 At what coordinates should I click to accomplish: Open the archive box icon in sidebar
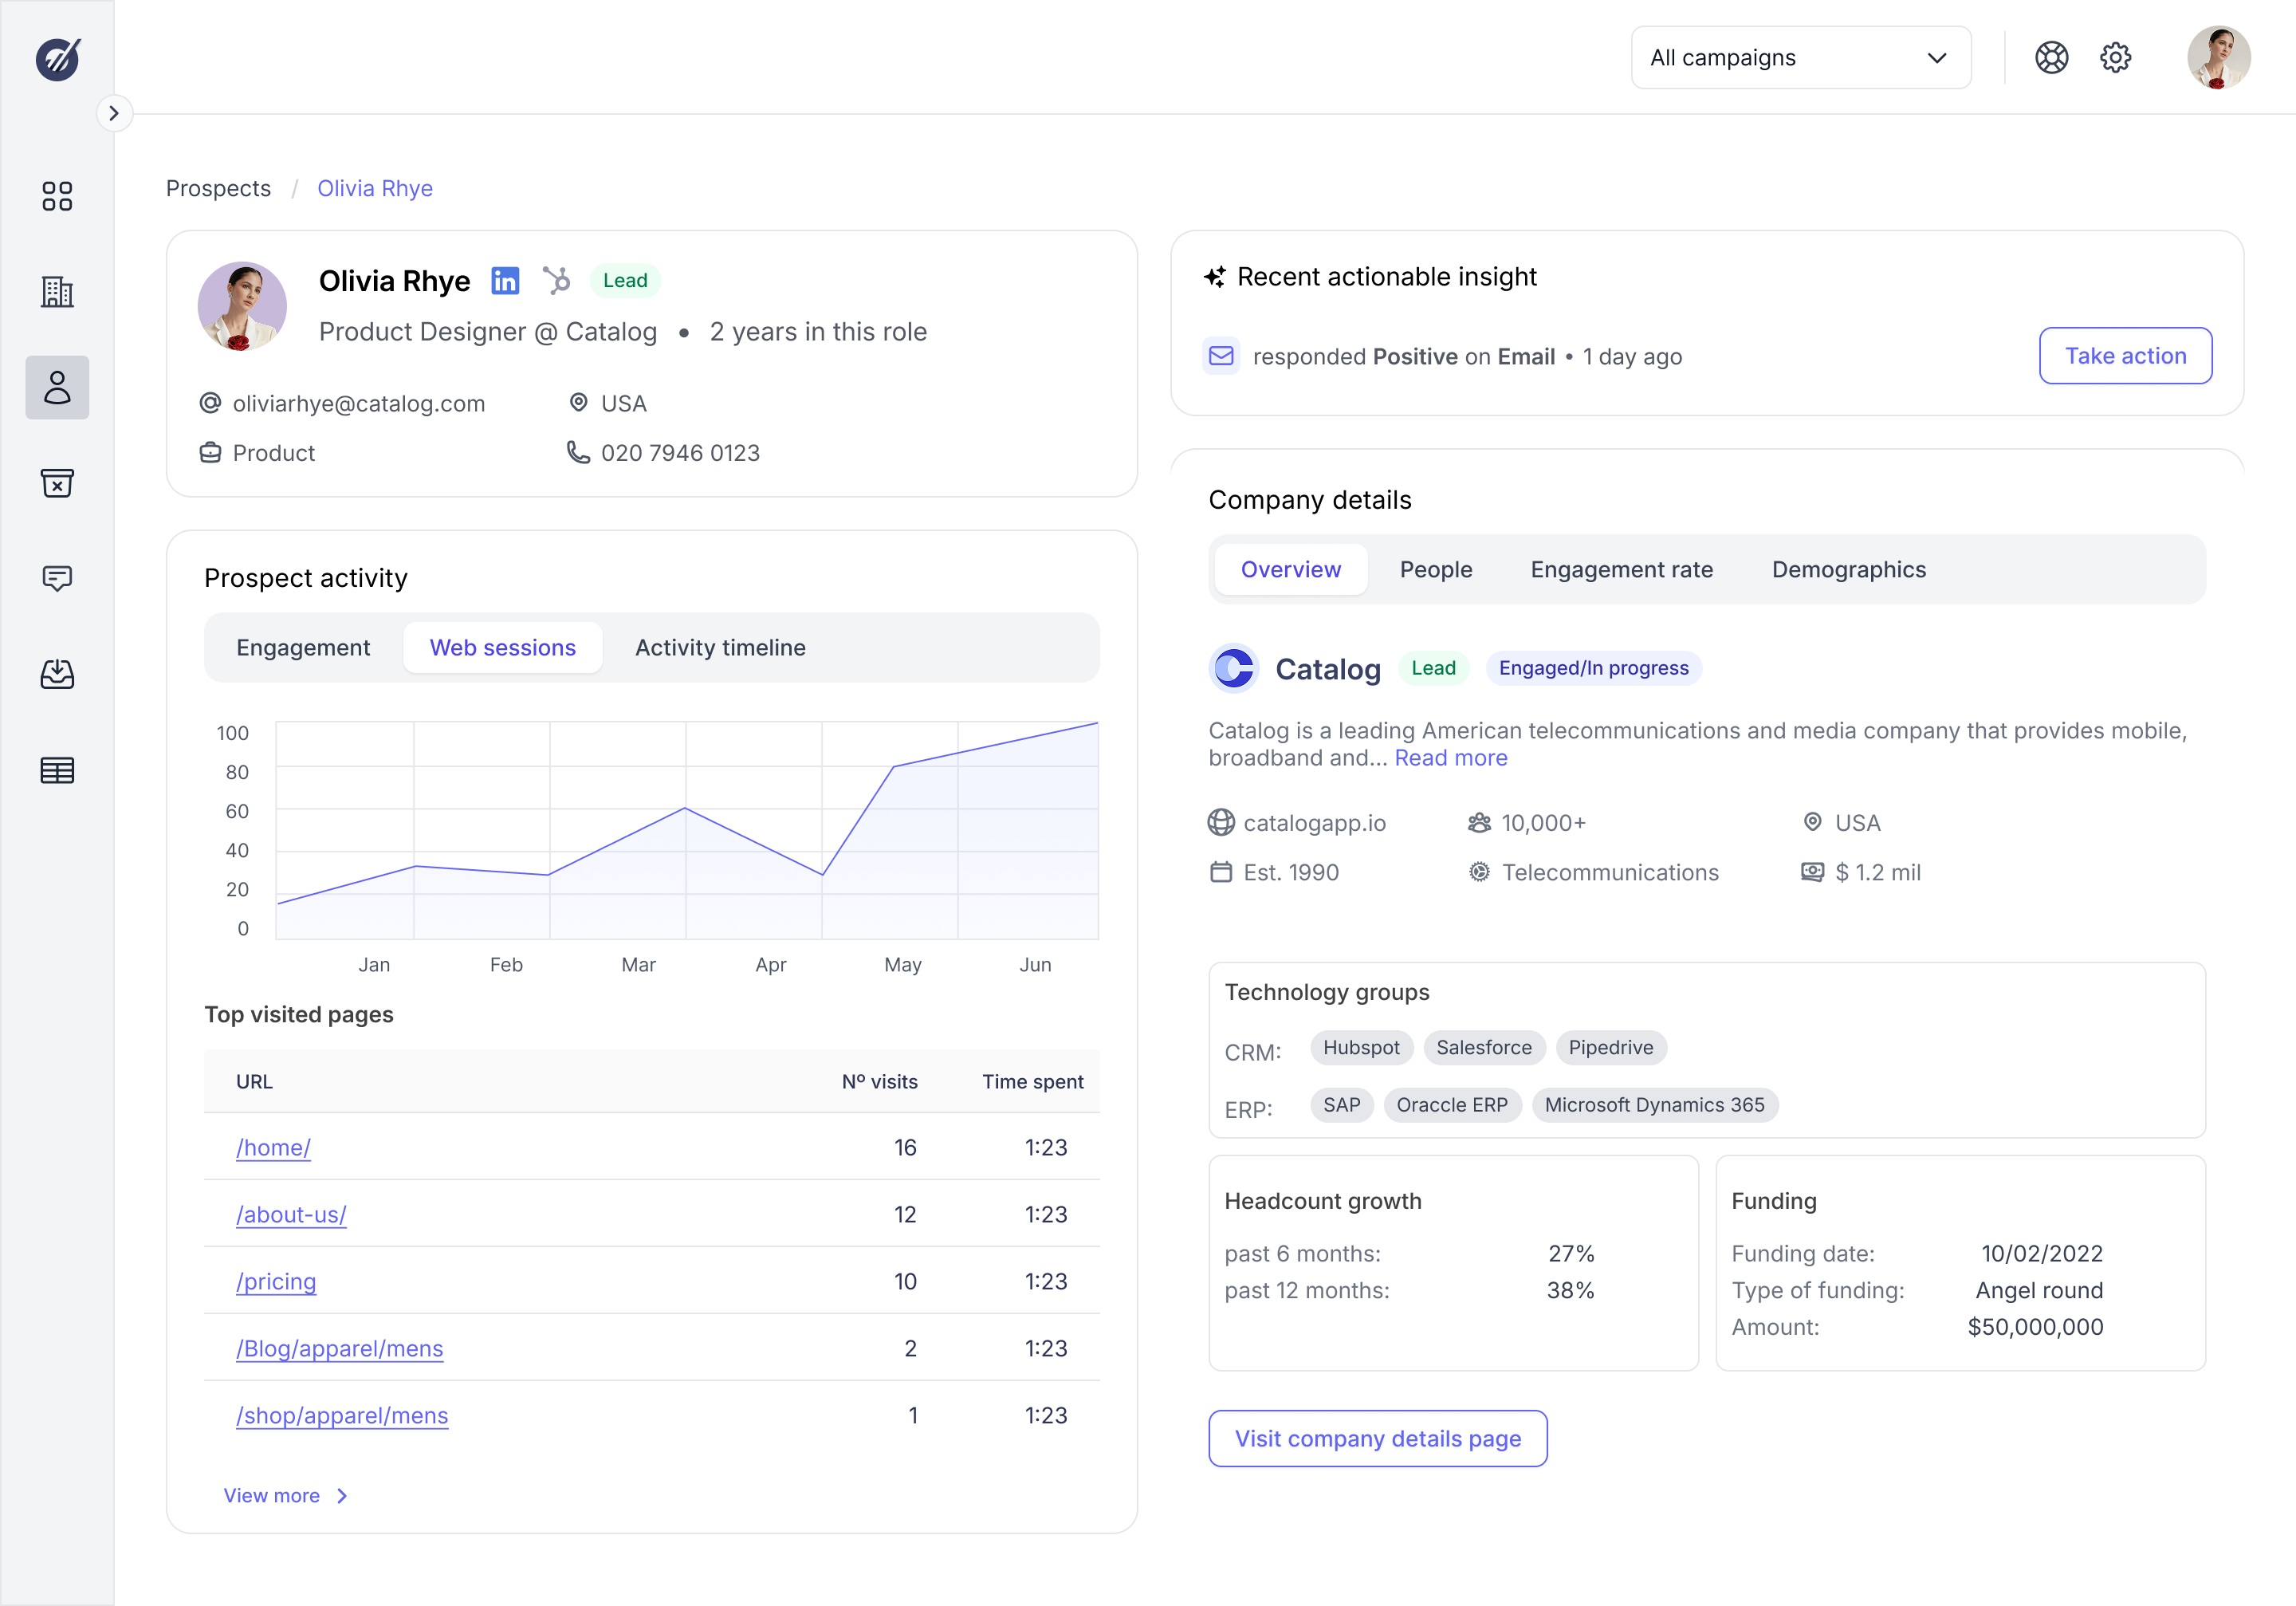(57, 483)
